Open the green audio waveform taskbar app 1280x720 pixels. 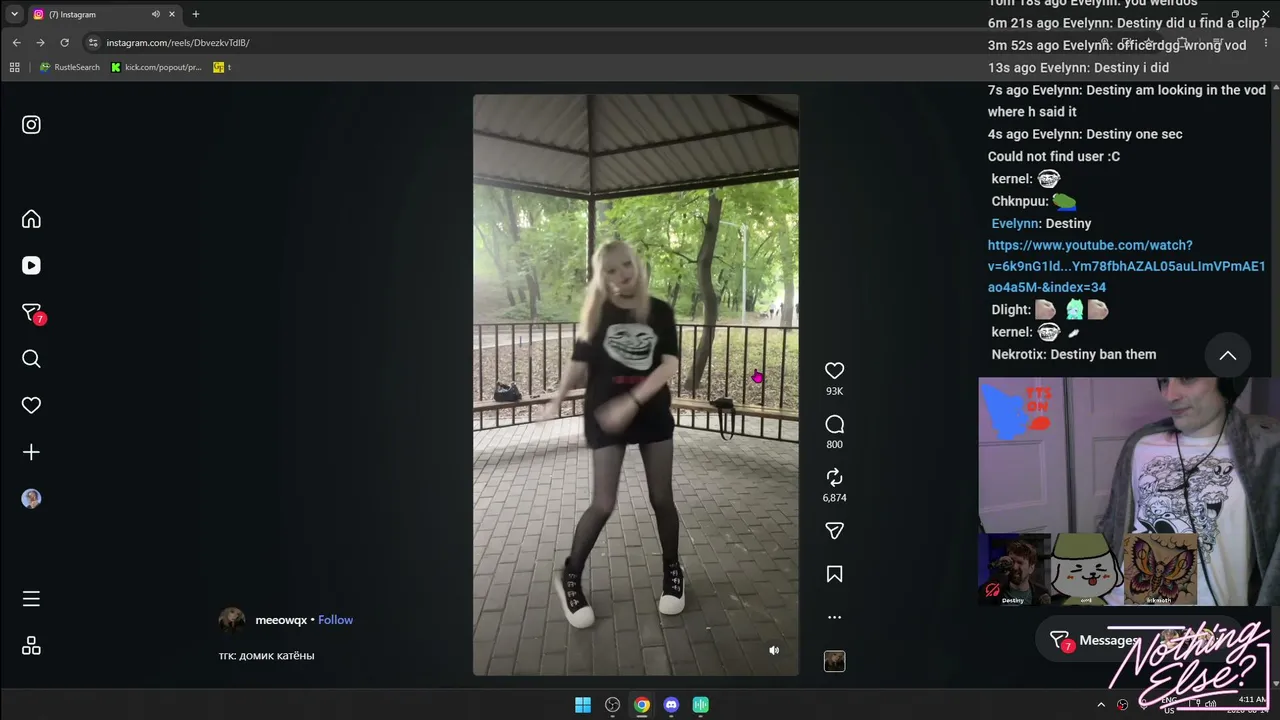(x=701, y=705)
